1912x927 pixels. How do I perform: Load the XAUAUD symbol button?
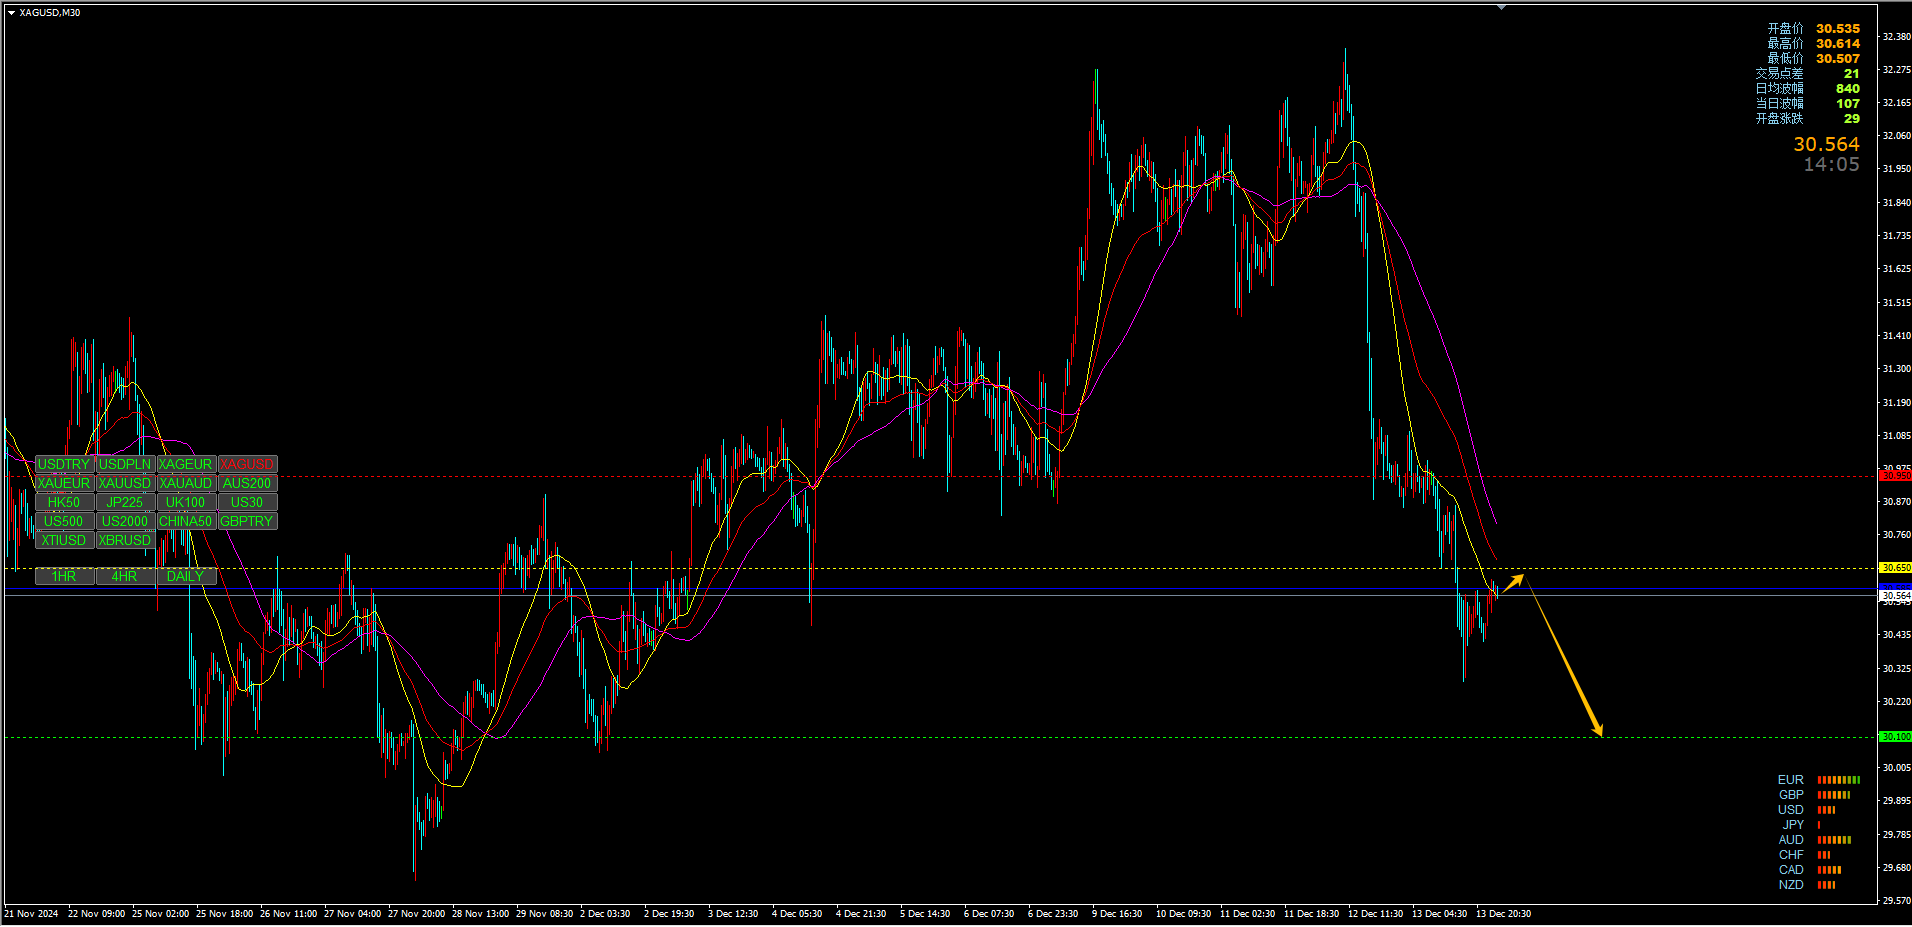[186, 483]
